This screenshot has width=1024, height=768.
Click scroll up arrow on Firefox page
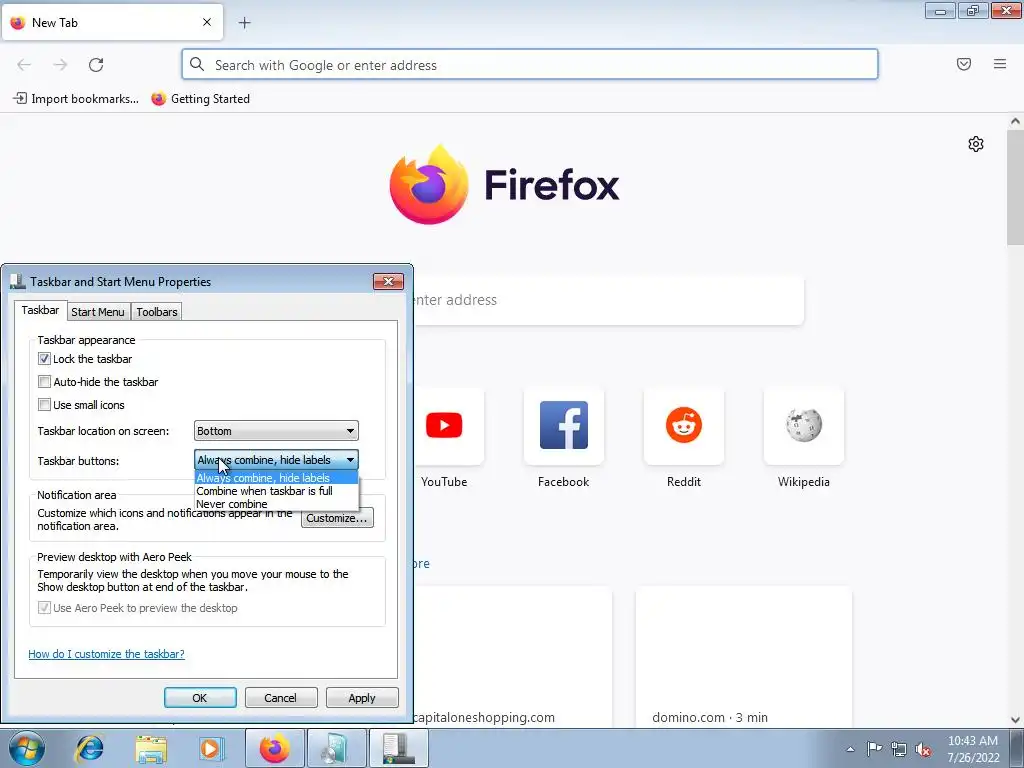coord(1015,121)
